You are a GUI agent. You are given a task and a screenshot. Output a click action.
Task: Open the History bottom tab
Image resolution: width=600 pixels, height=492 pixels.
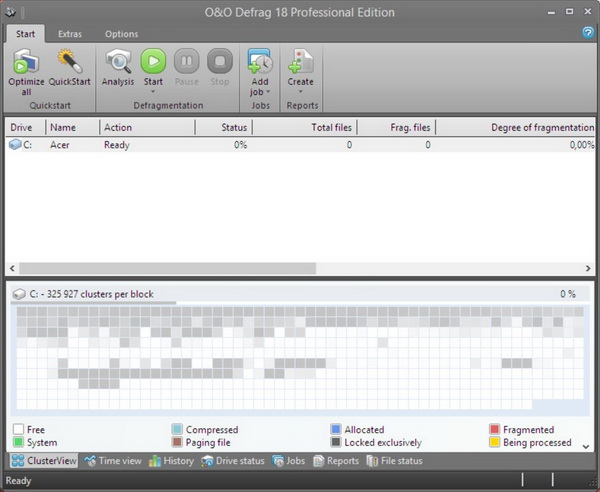(x=172, y=461)
